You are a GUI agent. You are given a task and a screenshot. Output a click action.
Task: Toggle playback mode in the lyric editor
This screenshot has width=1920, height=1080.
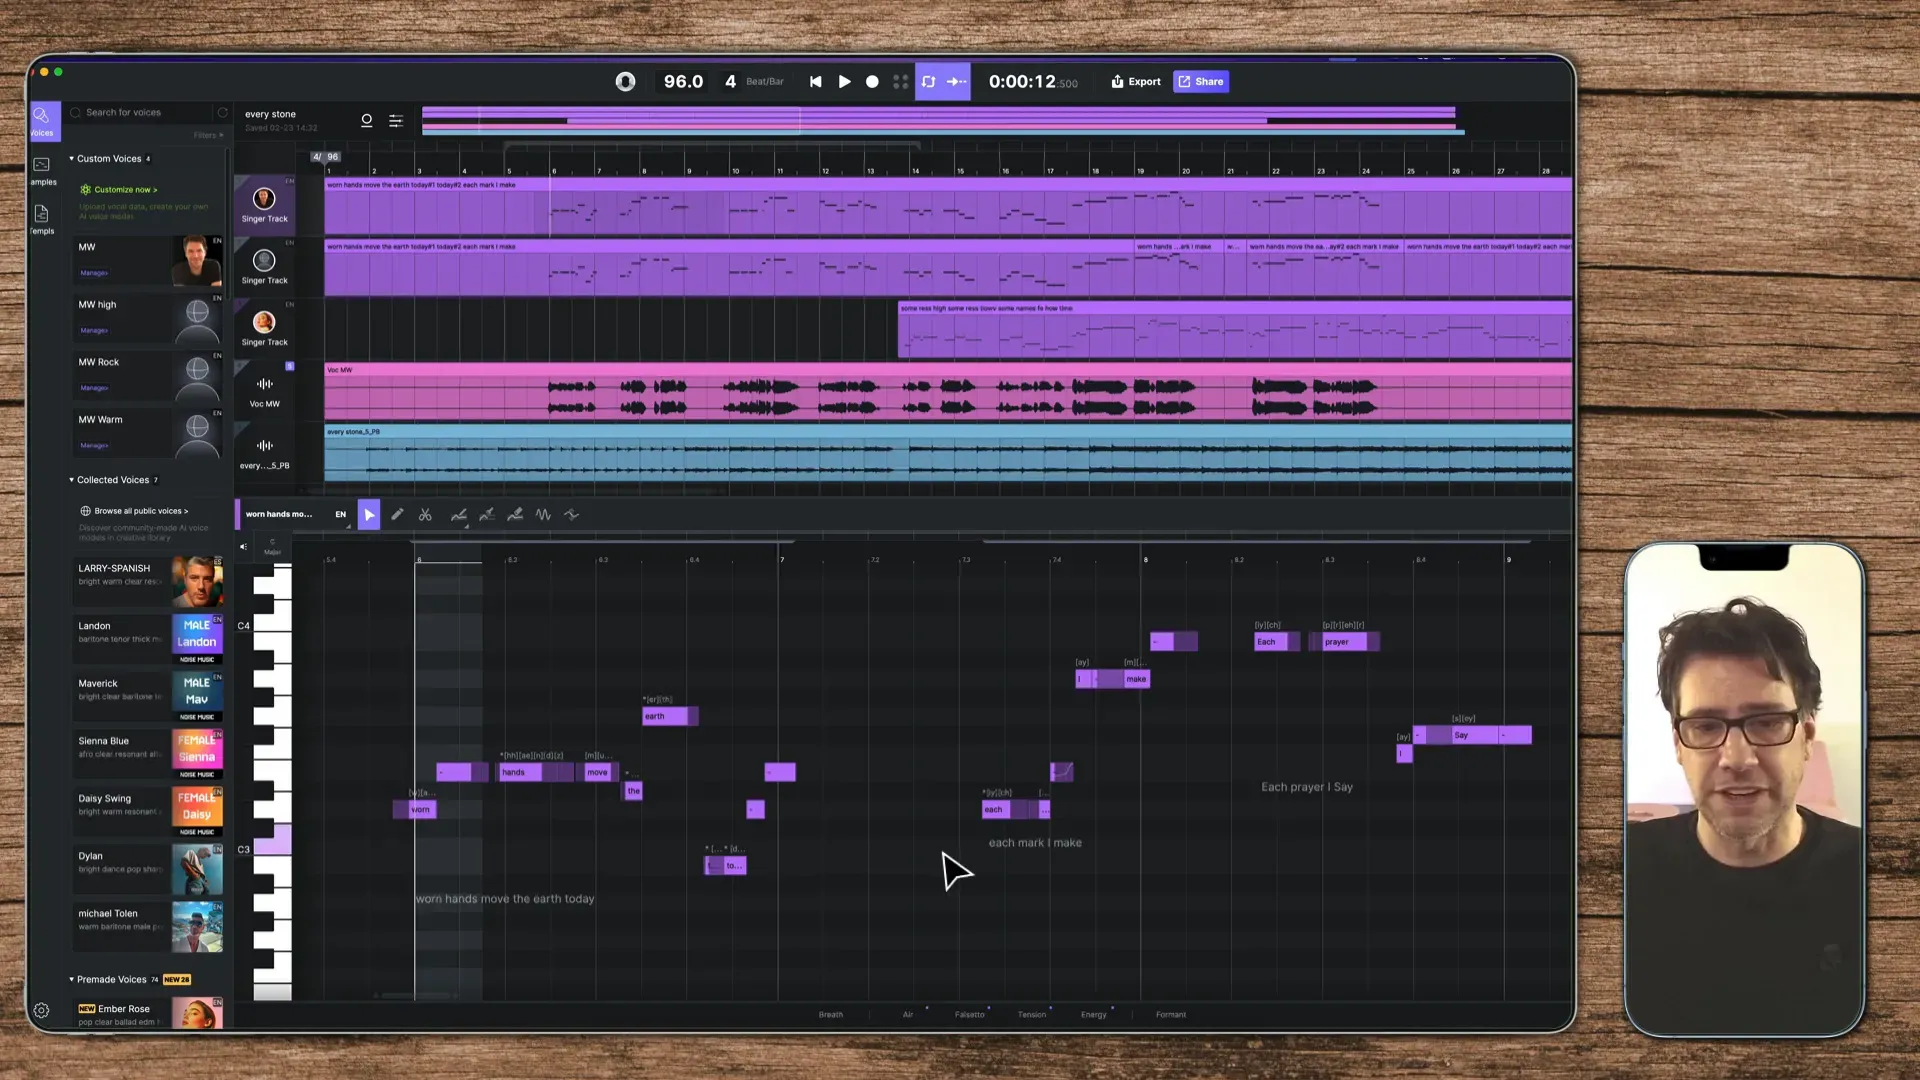(369, 514)
